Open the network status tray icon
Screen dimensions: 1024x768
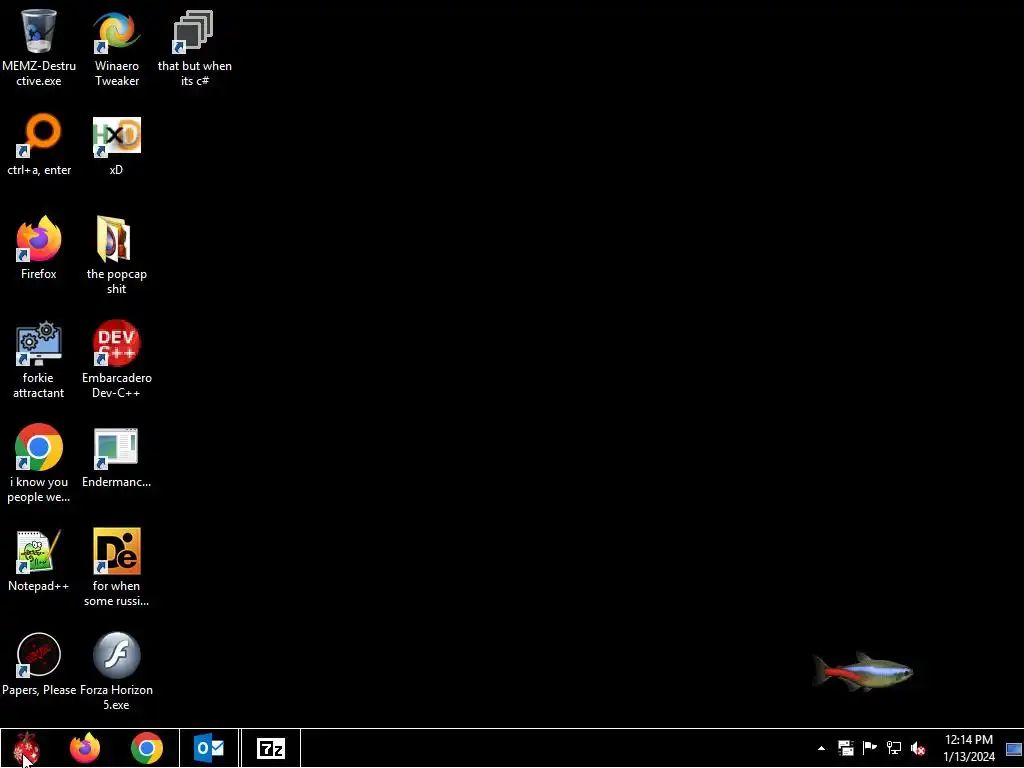(894, 748)
